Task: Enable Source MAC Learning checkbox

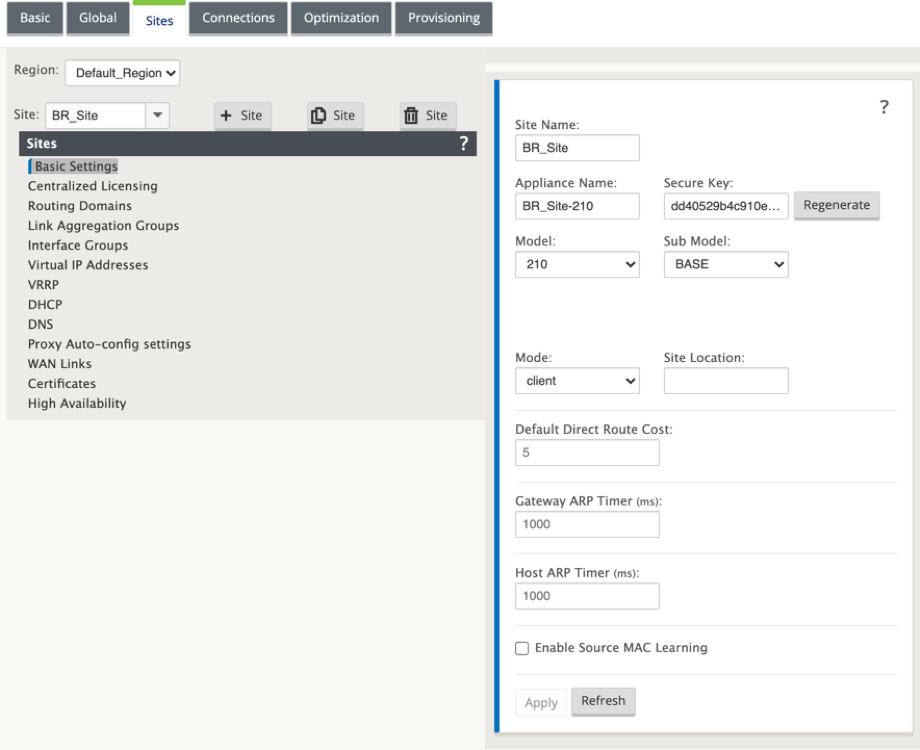Action: (x=522, y=648)
